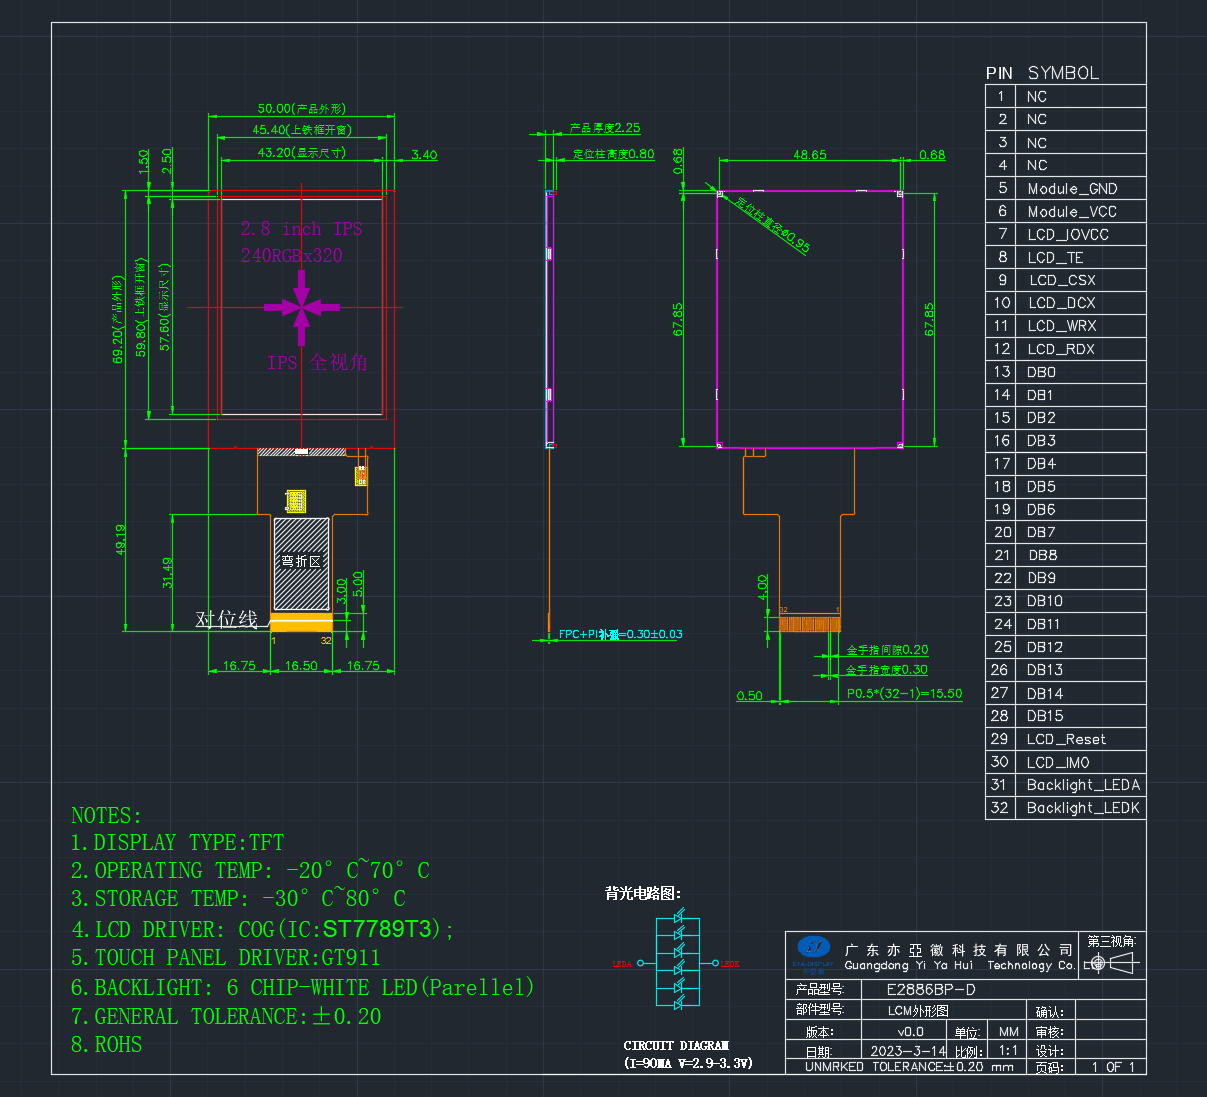Select the '45.40(上铁框开窗)' dimension text
This screenshot has width=1207, height=1097.
tap(301, 129)
